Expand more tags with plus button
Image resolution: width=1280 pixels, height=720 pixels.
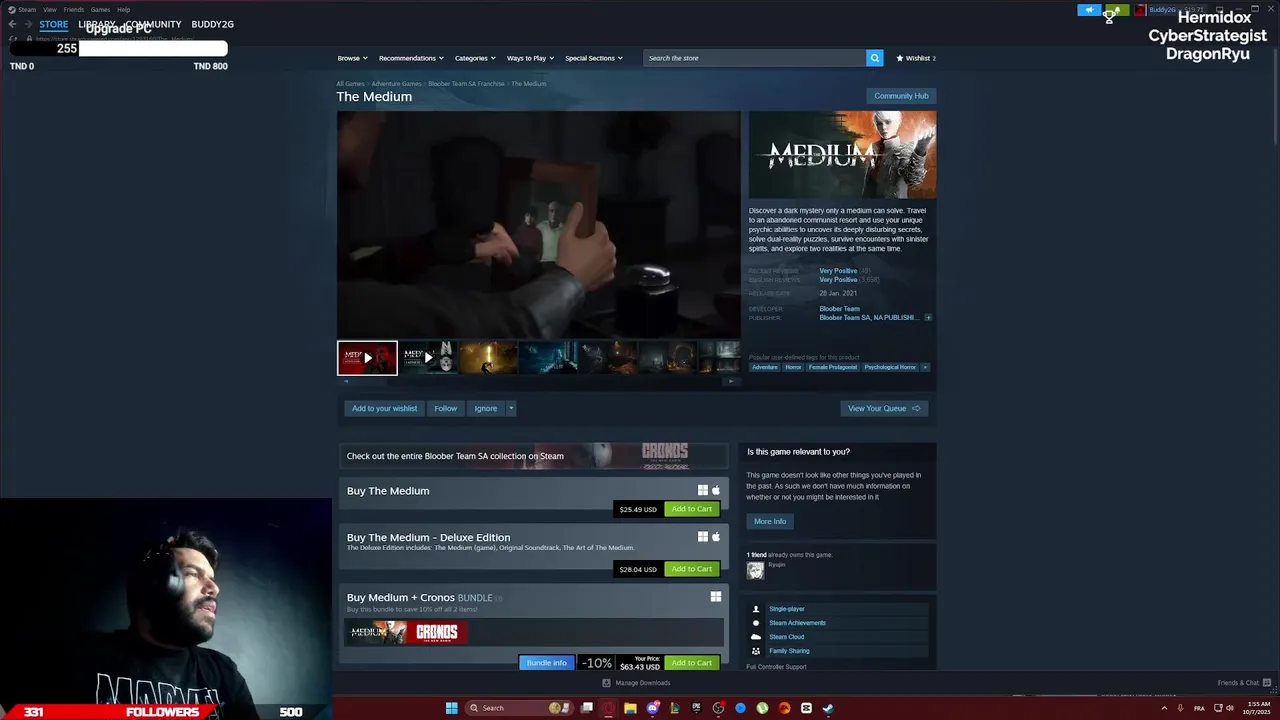pyautogui.click(x=925, y=367)
